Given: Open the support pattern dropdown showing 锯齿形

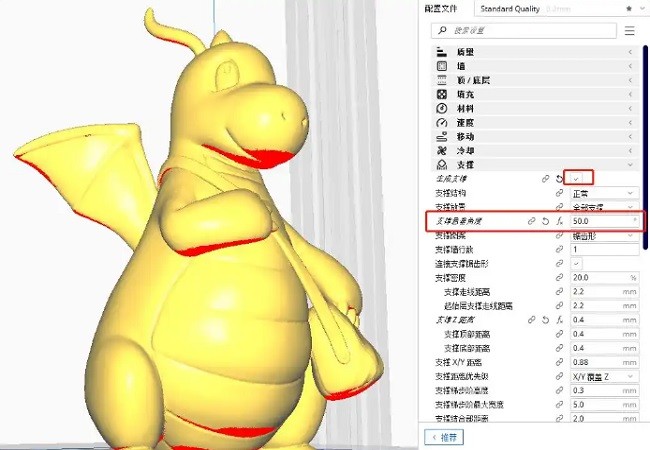Looking at the screenshot, I should [x=604, y=236].
